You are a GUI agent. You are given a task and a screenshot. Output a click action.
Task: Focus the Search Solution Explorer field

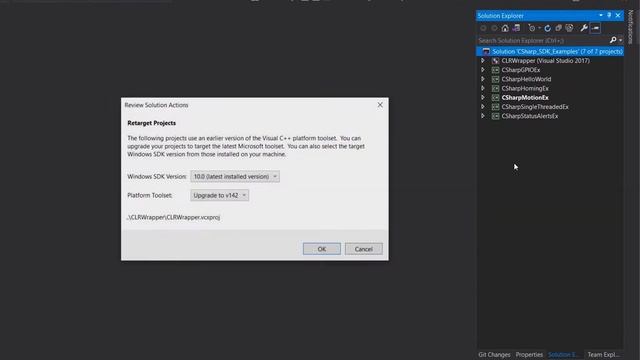[x=543, y=40]
